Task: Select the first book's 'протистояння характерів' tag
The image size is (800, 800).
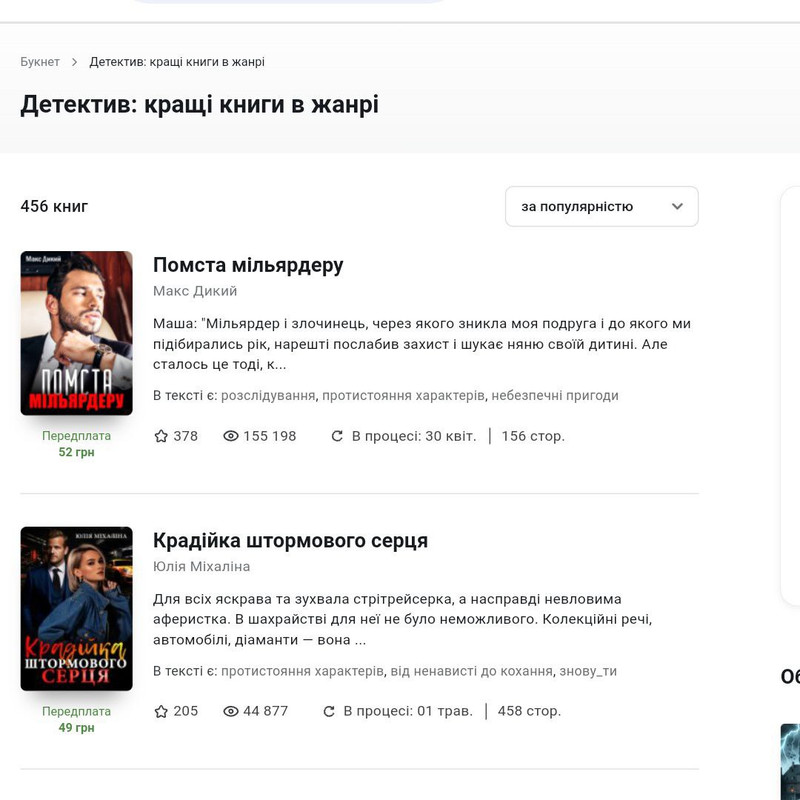Action: (x=403, y=395)
